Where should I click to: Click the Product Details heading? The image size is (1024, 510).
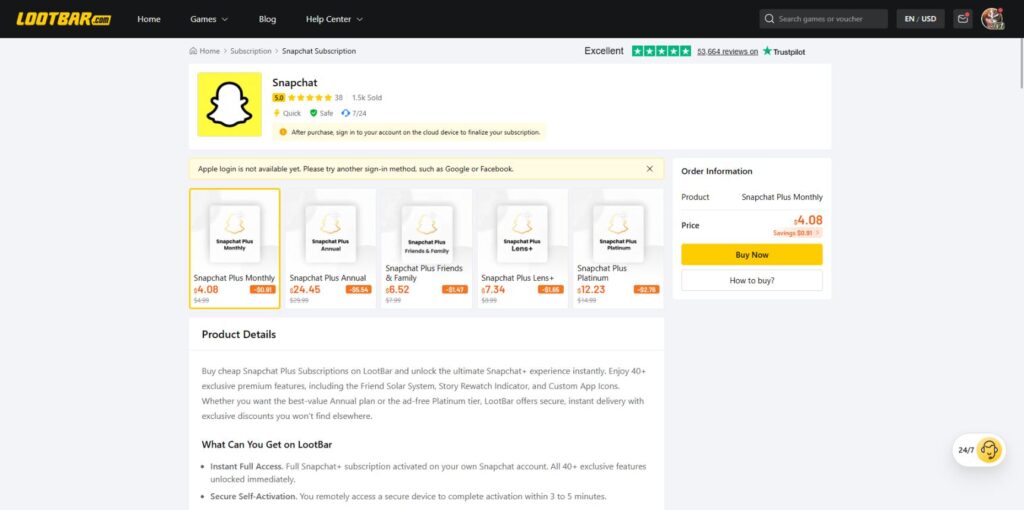pos(239,334)
